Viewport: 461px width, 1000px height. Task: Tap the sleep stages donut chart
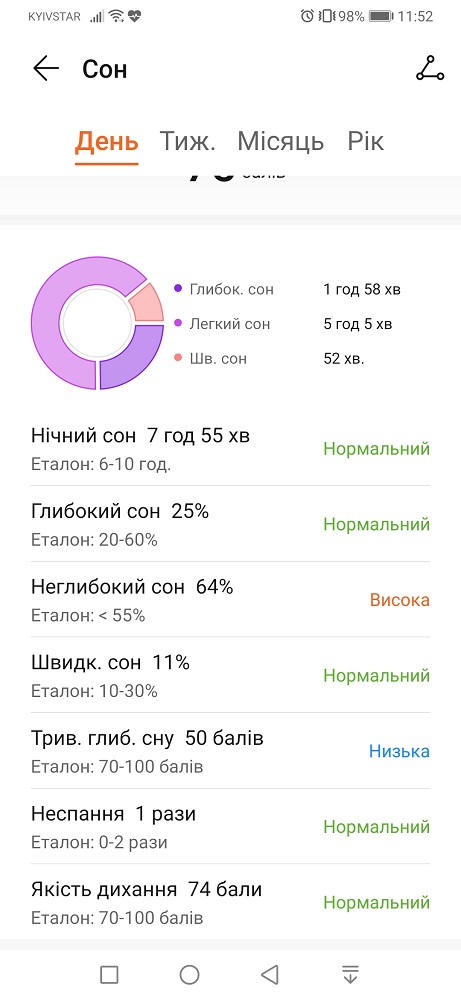click(x=97, y=323)
